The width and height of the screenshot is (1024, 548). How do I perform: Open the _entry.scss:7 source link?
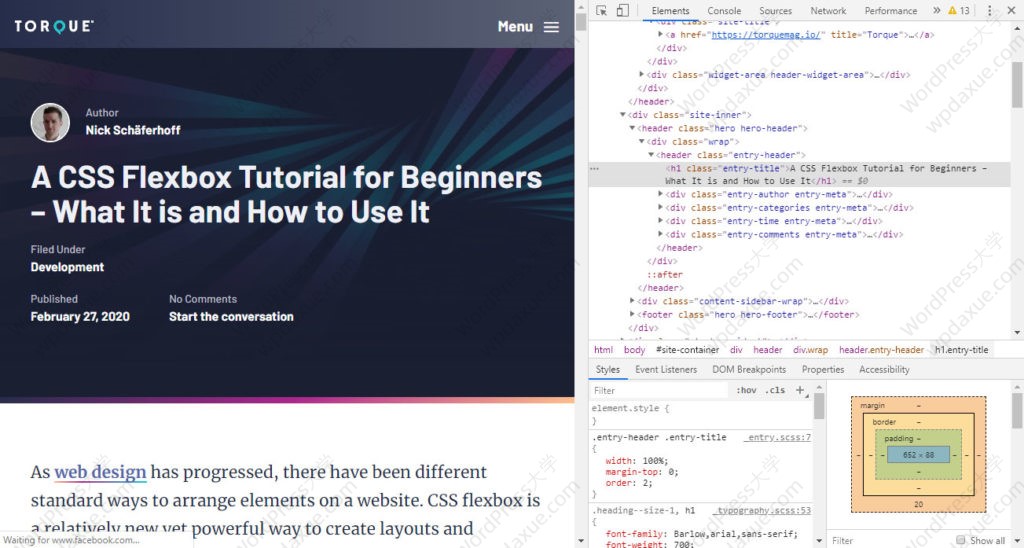coord(779,437)
